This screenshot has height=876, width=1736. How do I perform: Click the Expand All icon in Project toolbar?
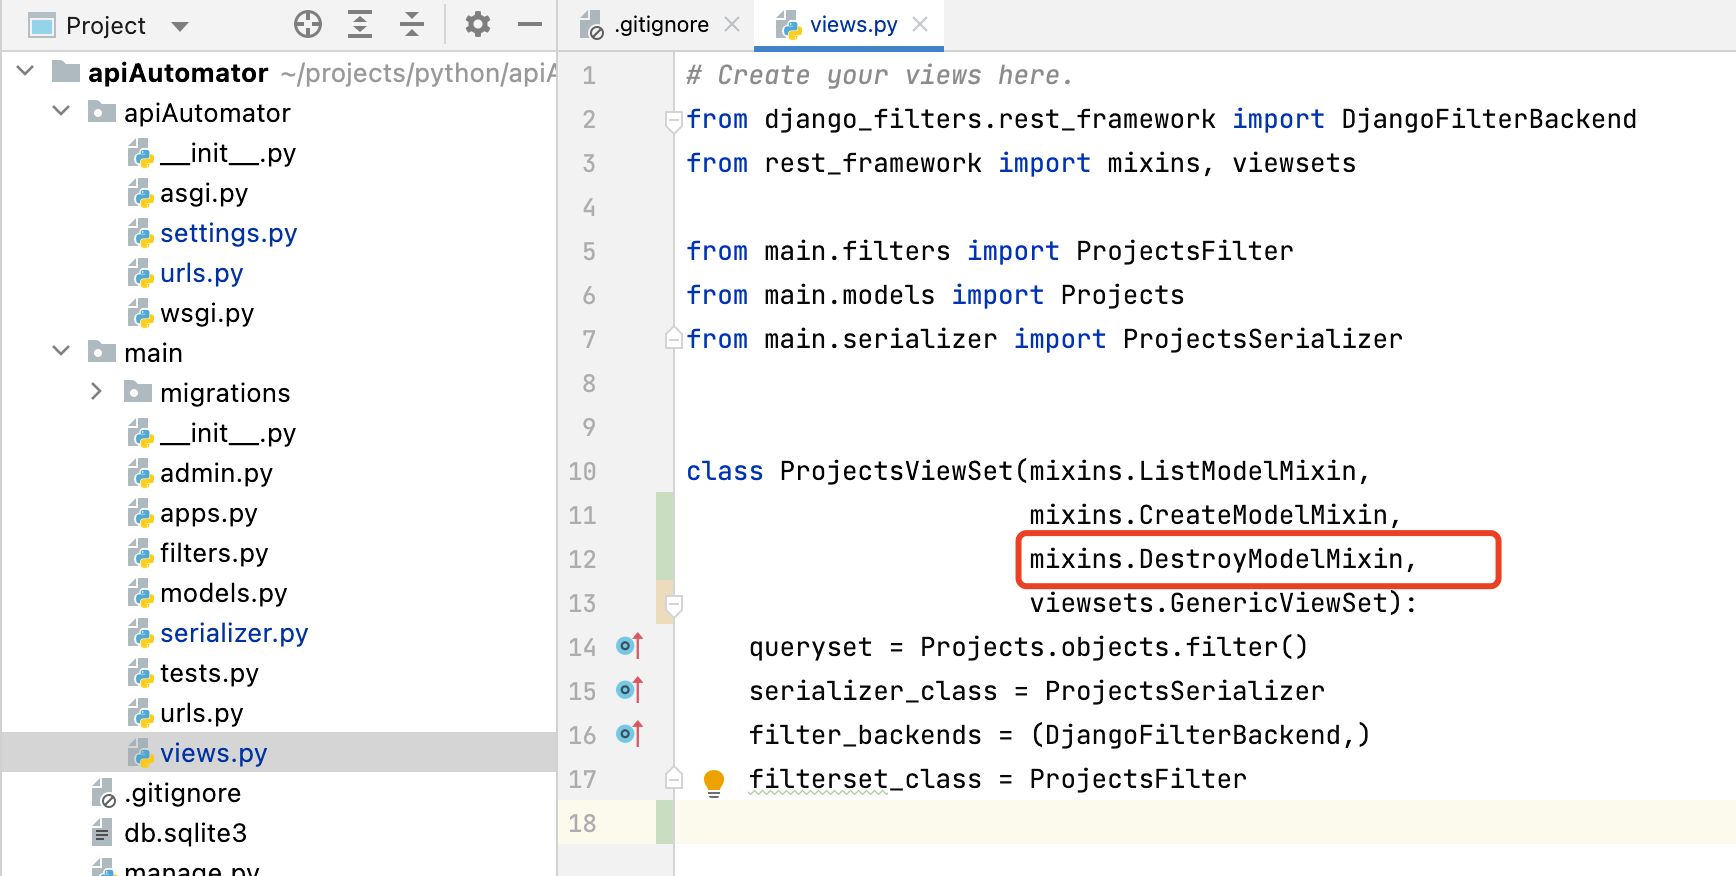(x=360, y=25)
